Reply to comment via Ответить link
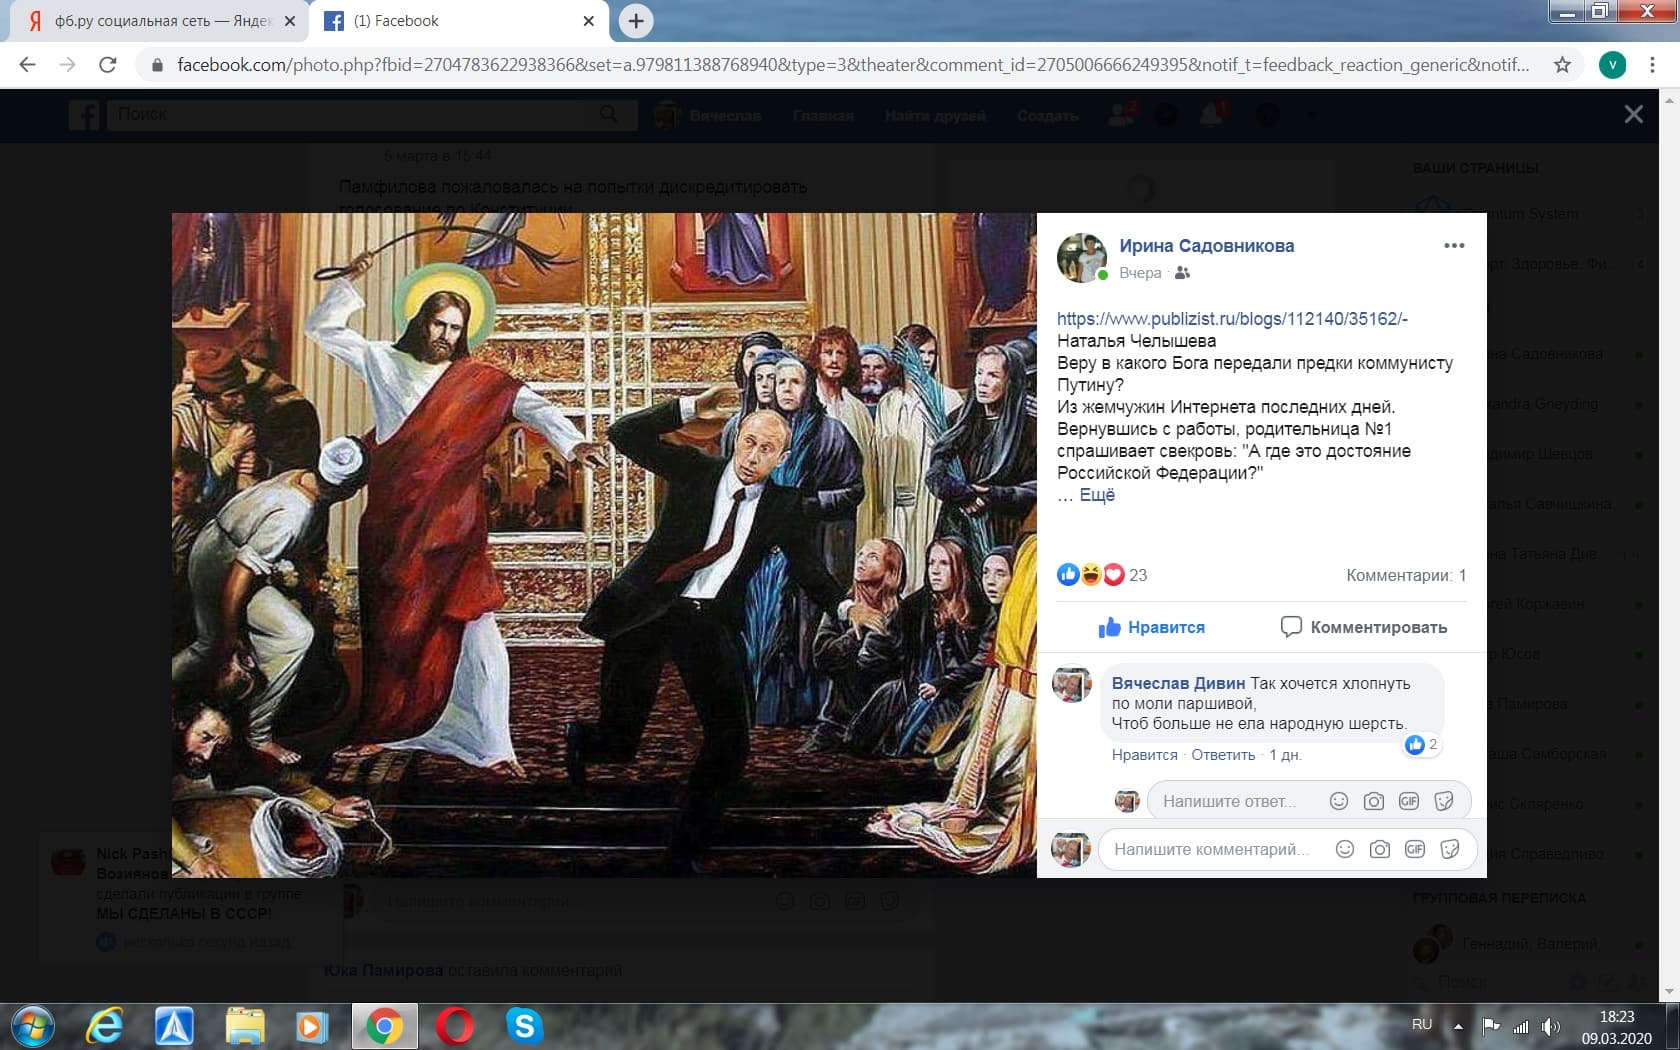Screen dimensions: 1680x1050 pyautogui.click(x=1222, y=755)
